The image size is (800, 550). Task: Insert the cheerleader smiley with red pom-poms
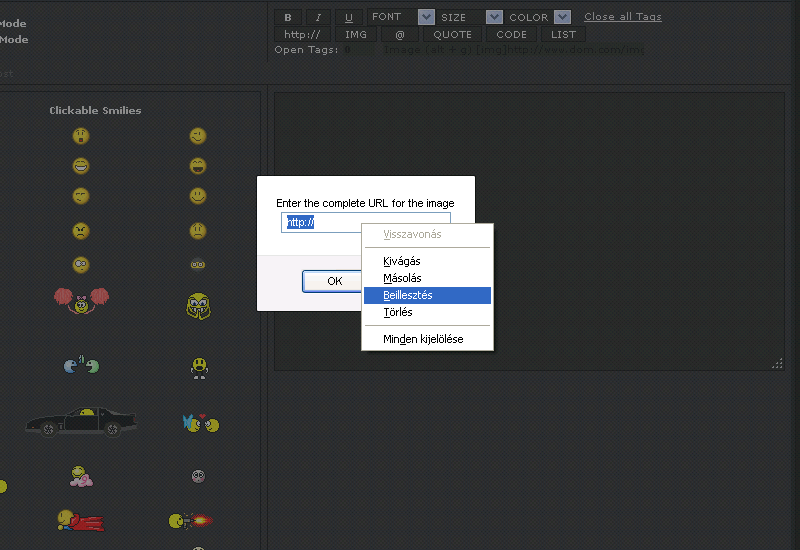[x=82, y=301]
